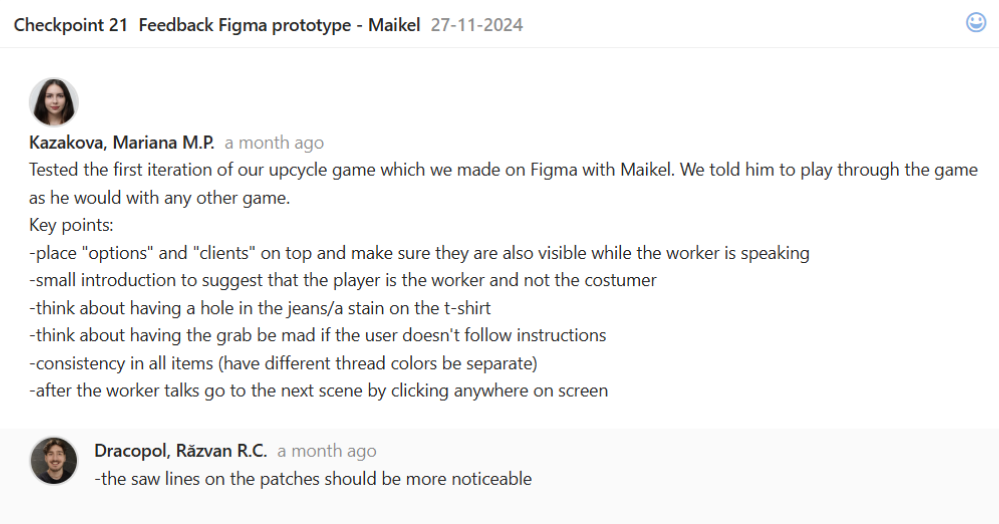Viewport: 999px width, 524px height.
Task: Click "a month ago" timestamp beside Mariana
Action: 274,143
